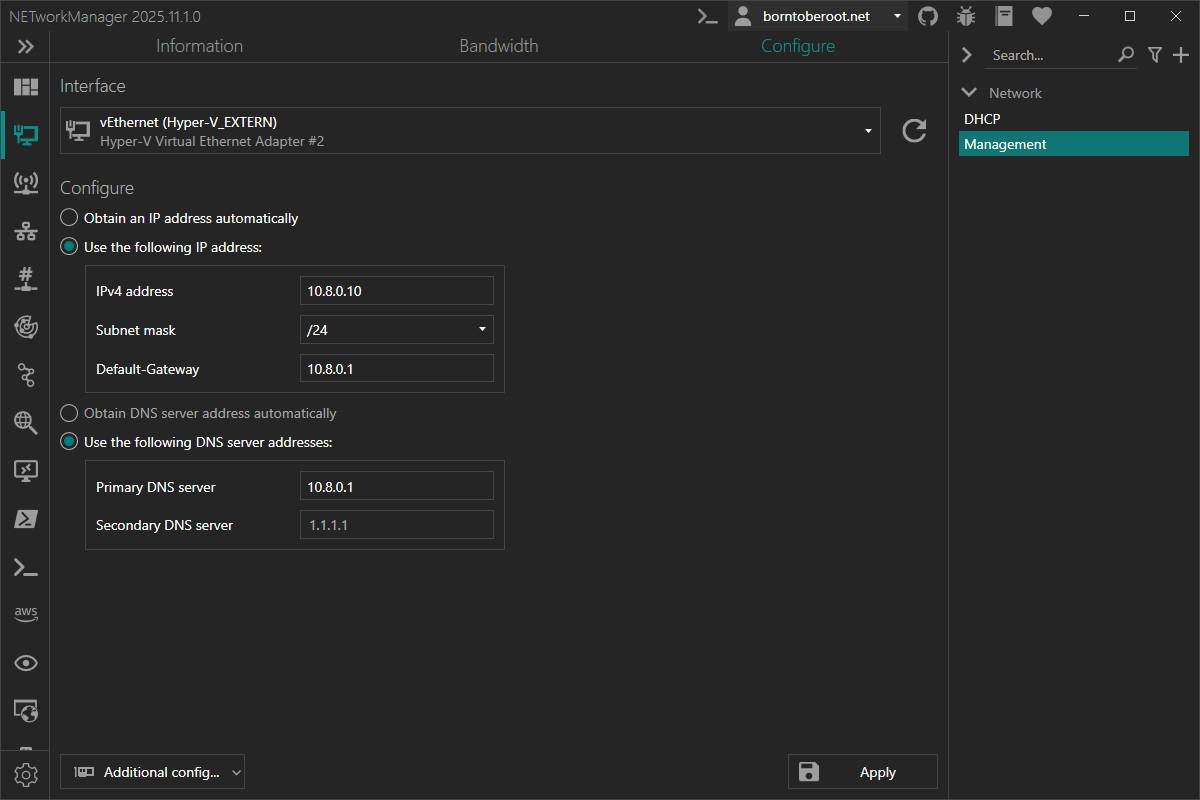Select Obtain DNS server address automatically
Image resolution: width=1200 pixels, height=800 pixels.
tap(68, 412)
